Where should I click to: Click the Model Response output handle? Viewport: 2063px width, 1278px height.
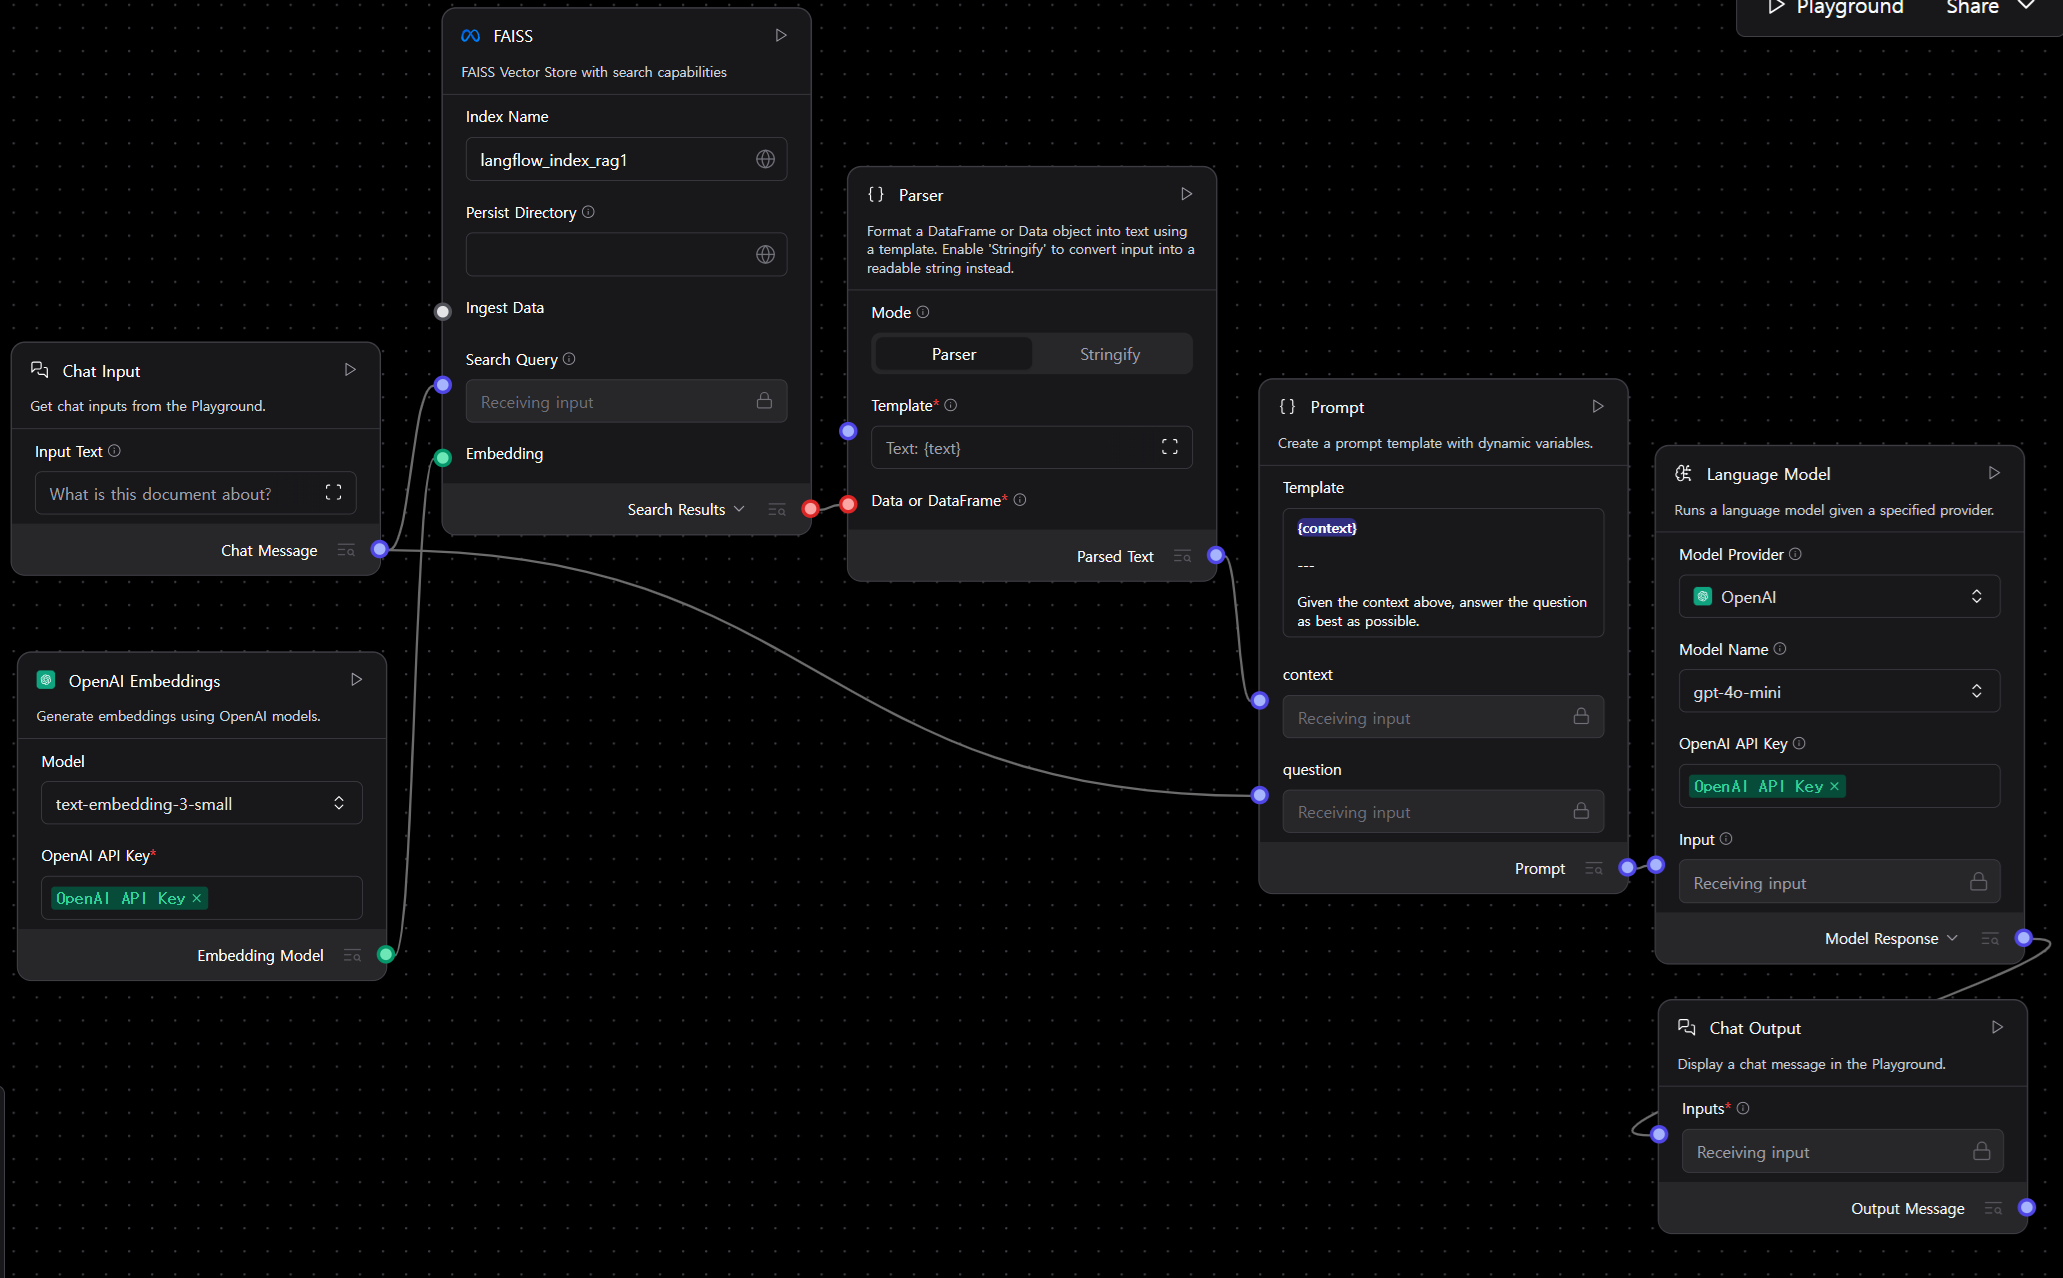[x=2023, y=938]
